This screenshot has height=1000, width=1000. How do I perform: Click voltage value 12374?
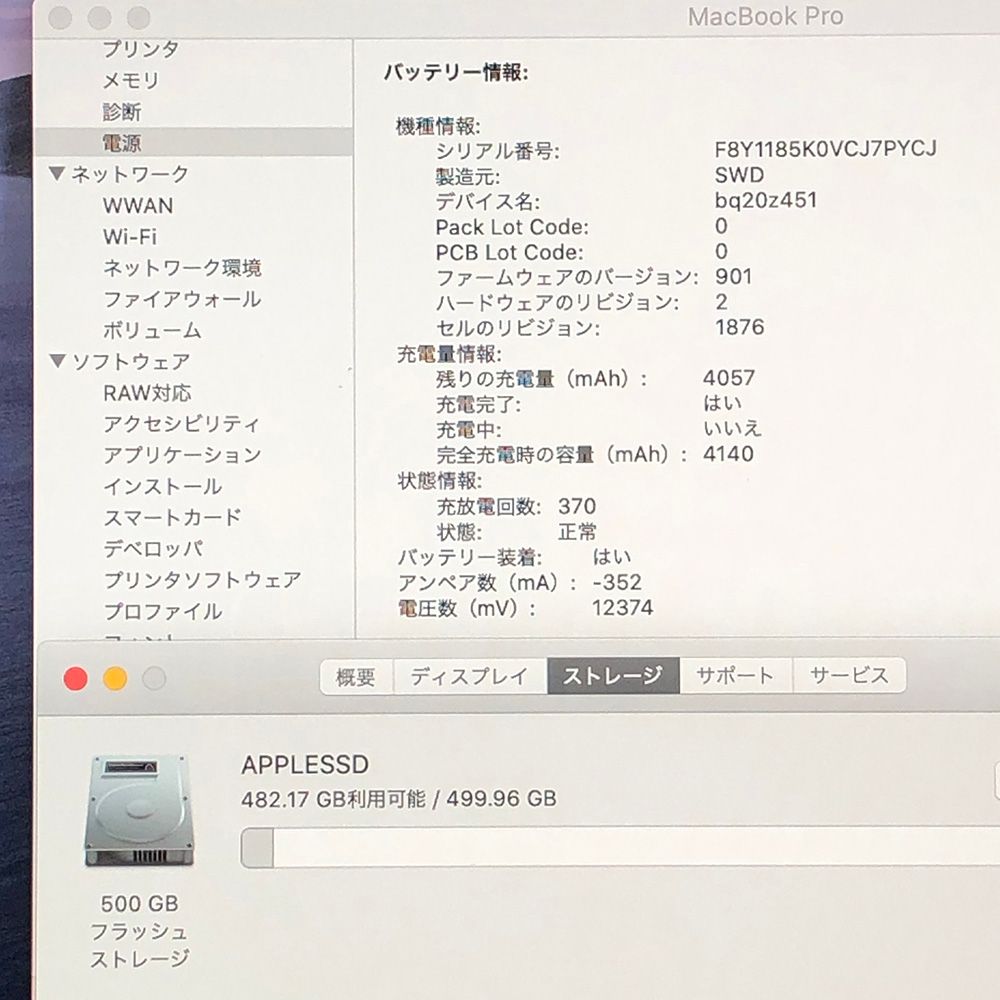622,607
